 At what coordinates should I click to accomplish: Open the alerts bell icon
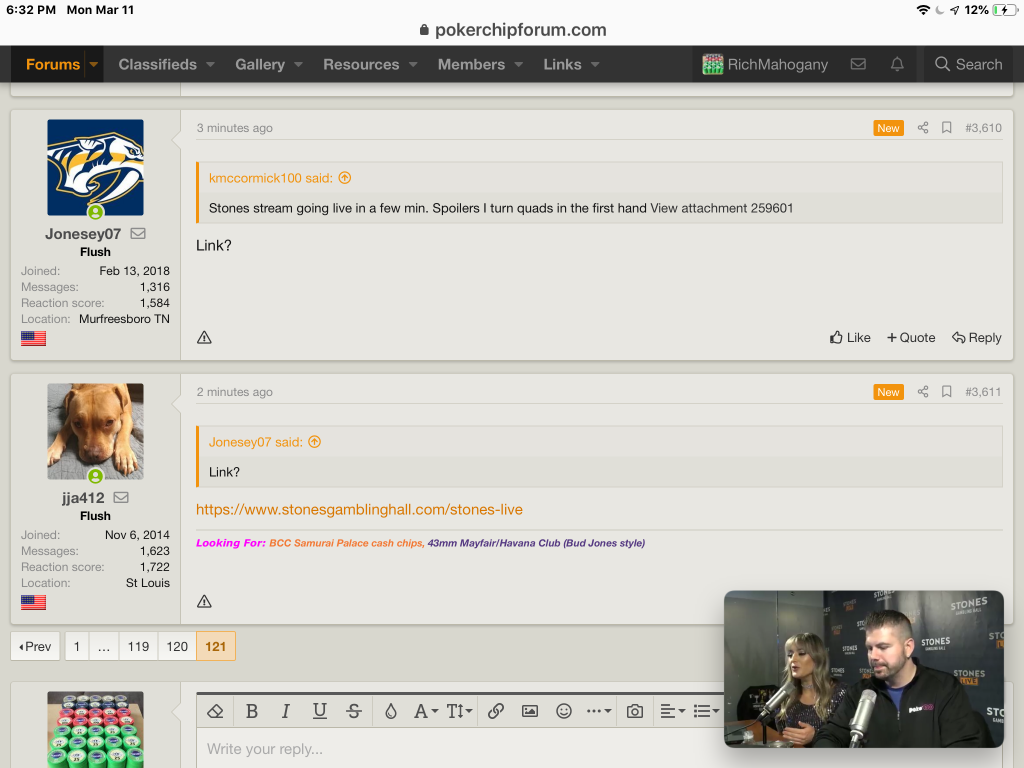pyautogui.click(x=897, y=64)
